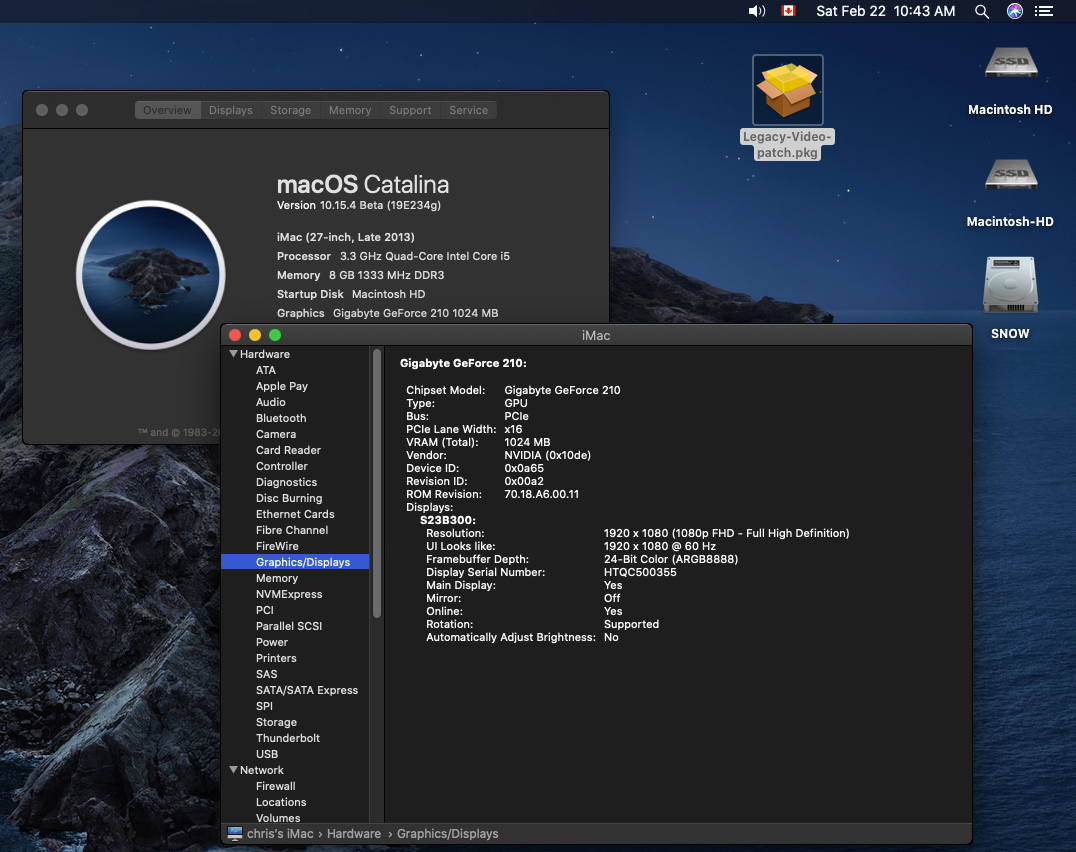Screen dimensions: 1076x852
Task: Select Card Reader in the sidebar
Action: click(288, 450)
